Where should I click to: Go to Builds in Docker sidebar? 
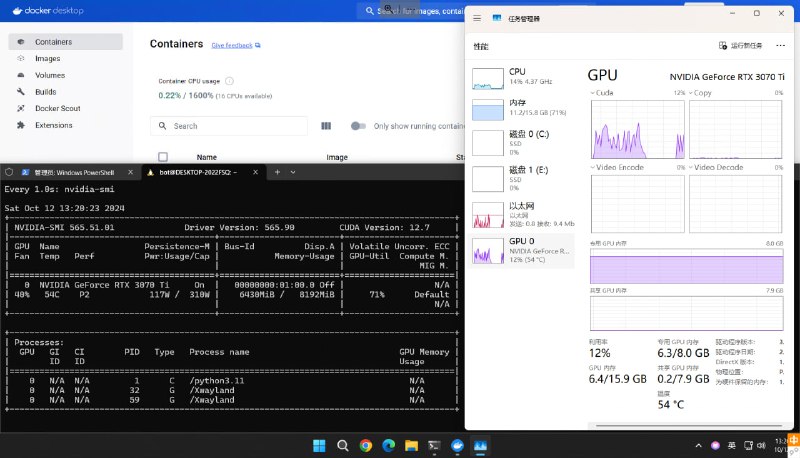(45, 92)
